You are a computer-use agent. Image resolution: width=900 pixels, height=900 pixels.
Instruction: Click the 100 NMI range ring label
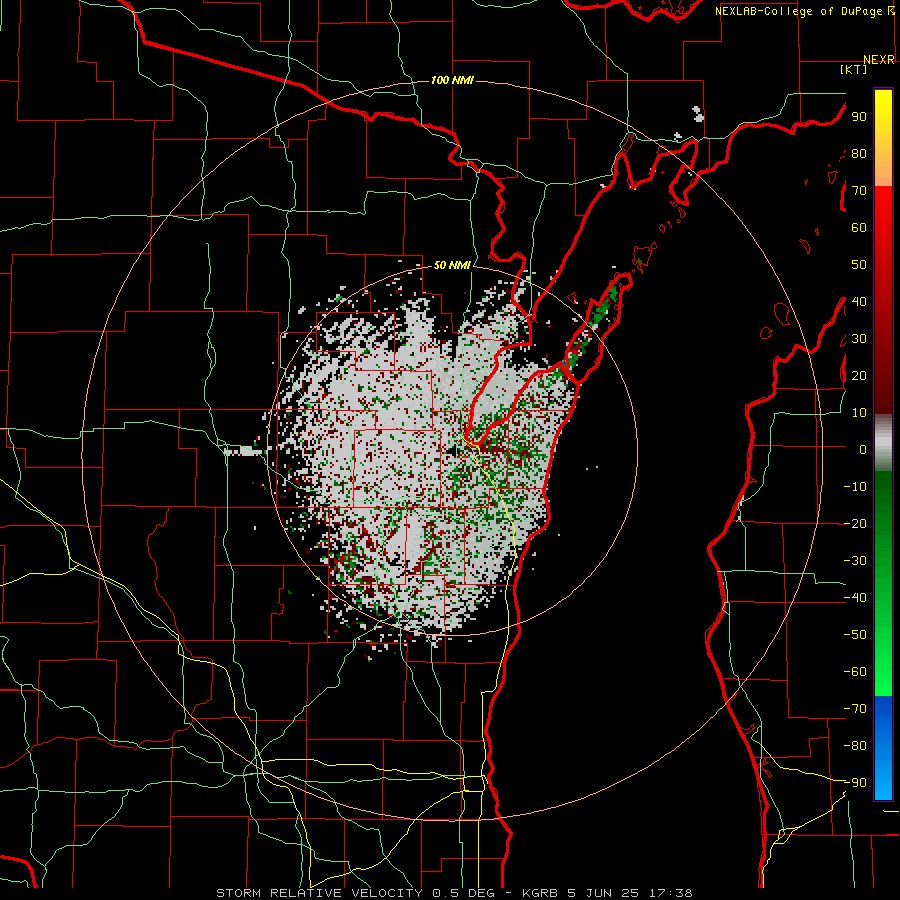tap(452, 80)
